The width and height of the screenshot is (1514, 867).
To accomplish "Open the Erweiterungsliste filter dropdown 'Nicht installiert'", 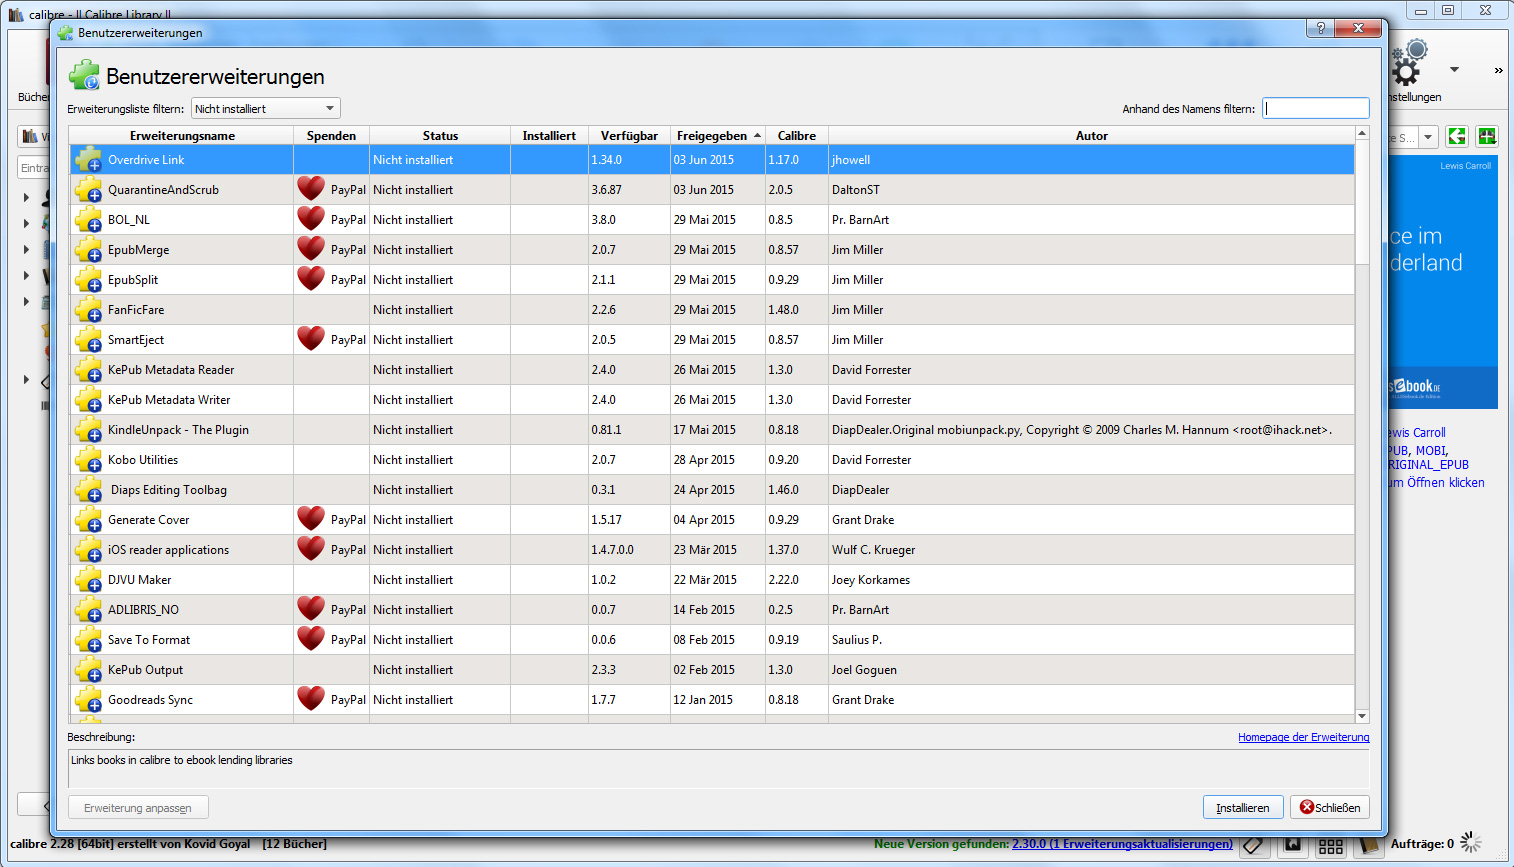I will (x=265, y=108).
